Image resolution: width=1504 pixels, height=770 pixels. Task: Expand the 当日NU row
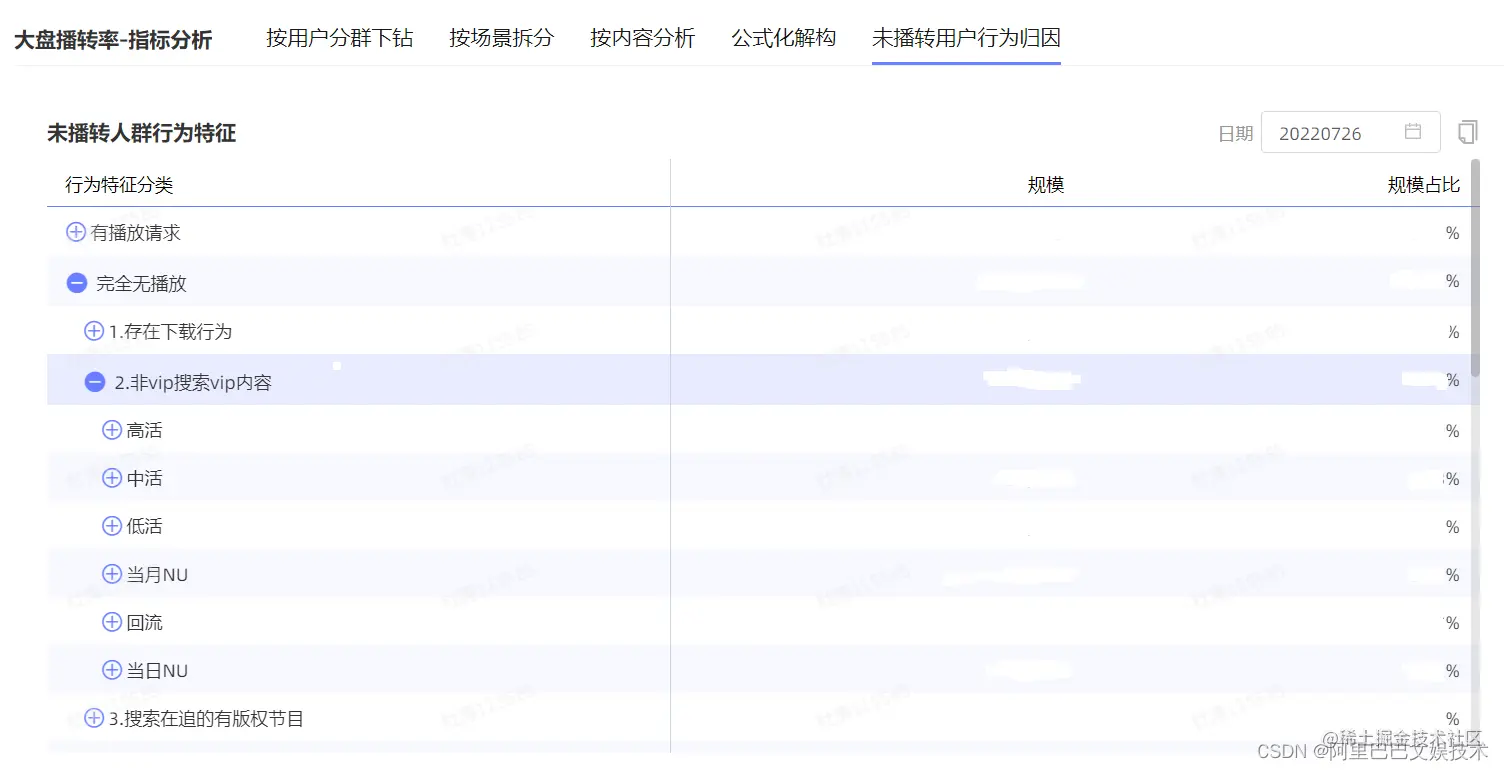click(x=112, y=670)
